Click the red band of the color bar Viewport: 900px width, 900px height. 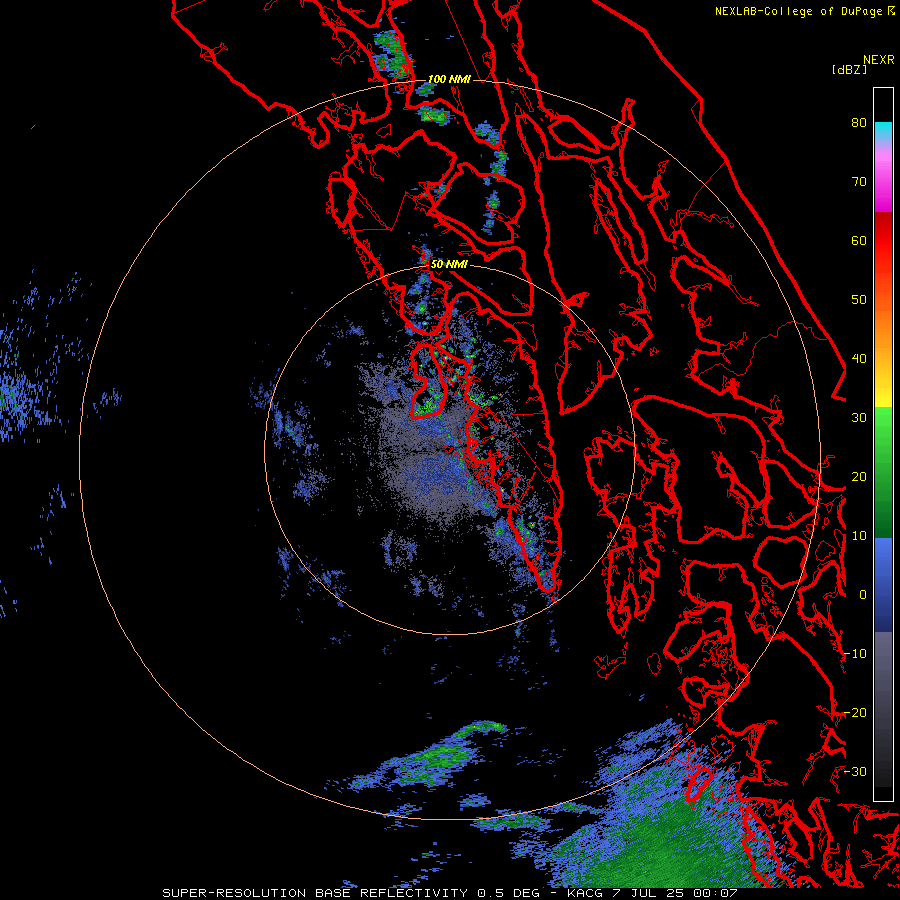[x=883, y=241]
